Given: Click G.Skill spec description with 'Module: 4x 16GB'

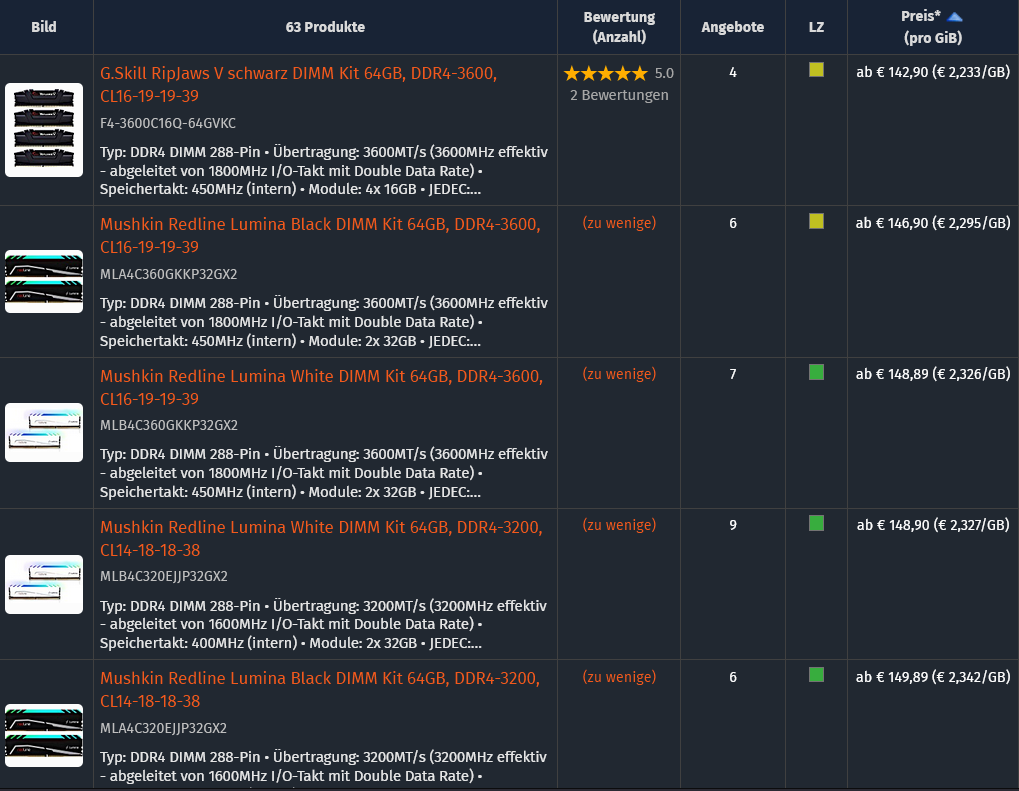Looking at the screenshot, I should 324,170.
